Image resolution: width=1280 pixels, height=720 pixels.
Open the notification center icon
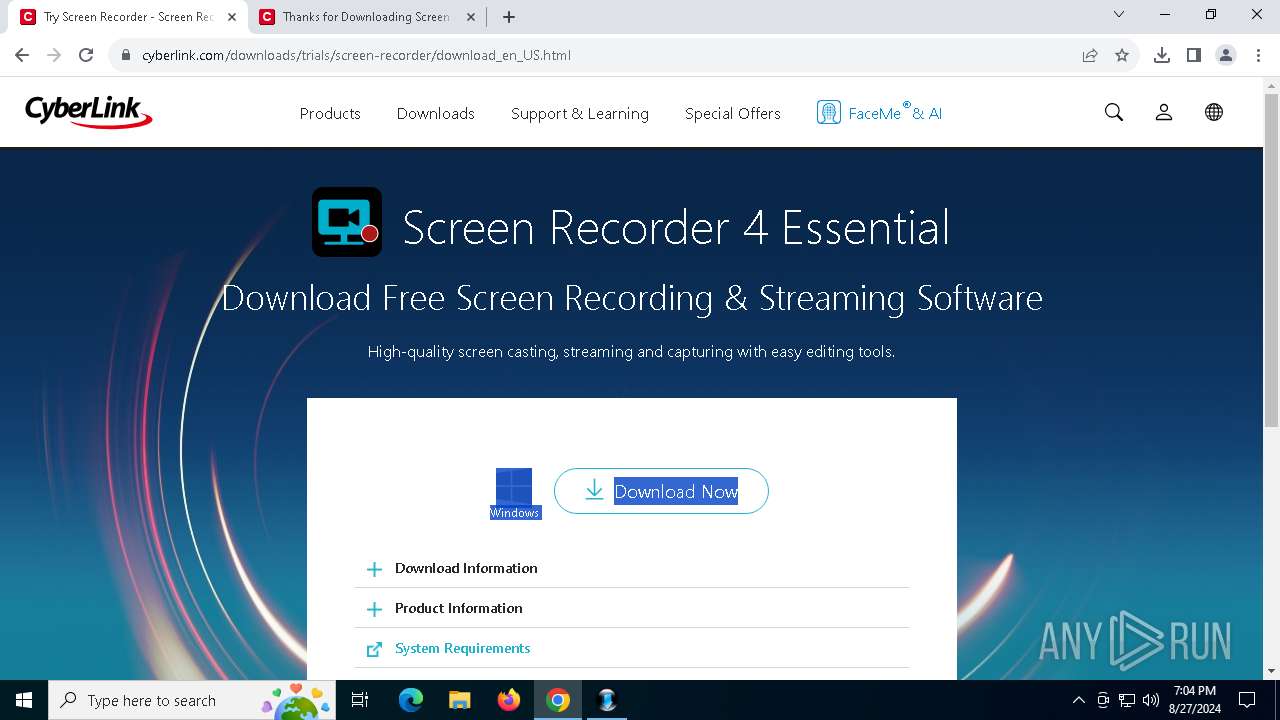pyautogui.click(x=1247, y=700)
